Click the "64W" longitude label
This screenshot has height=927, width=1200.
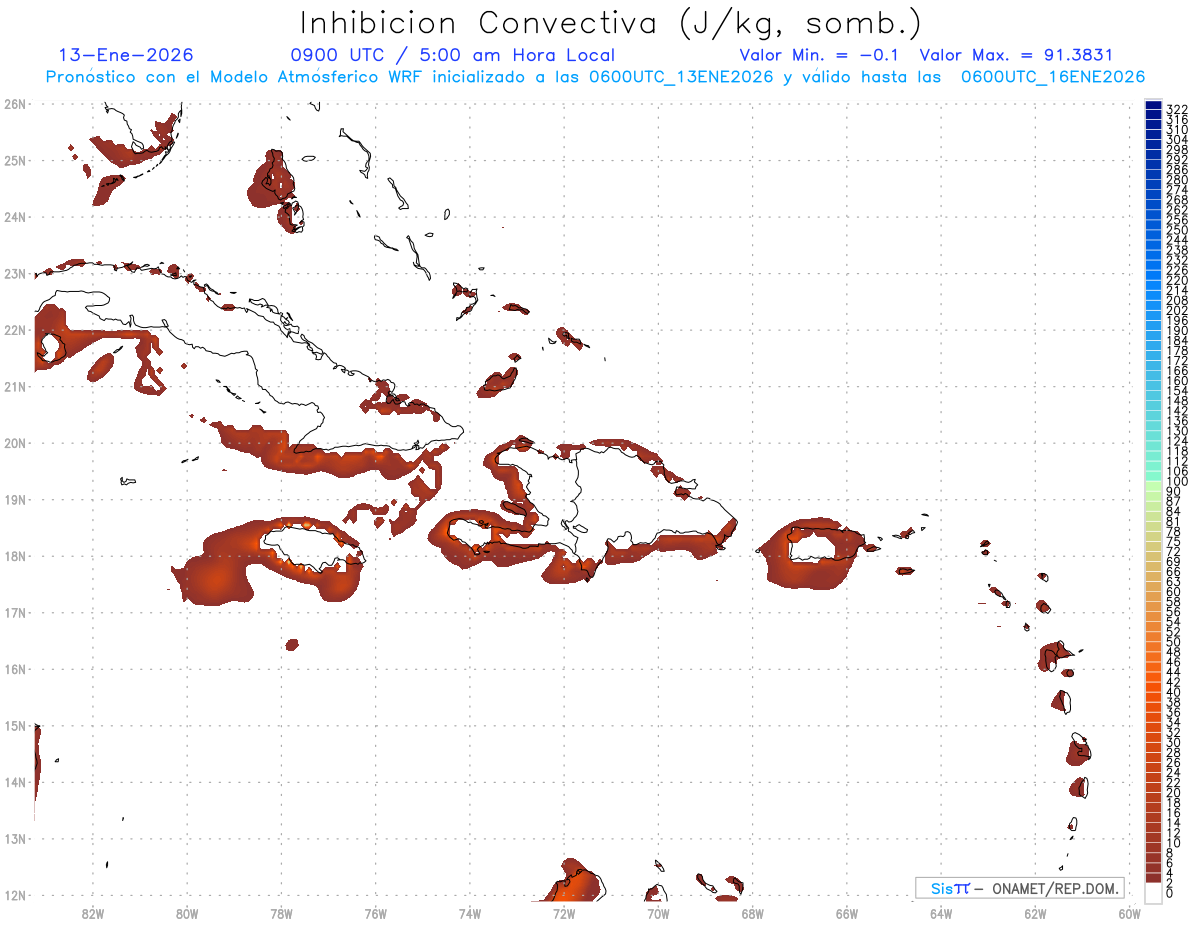(x=941, y=913)
